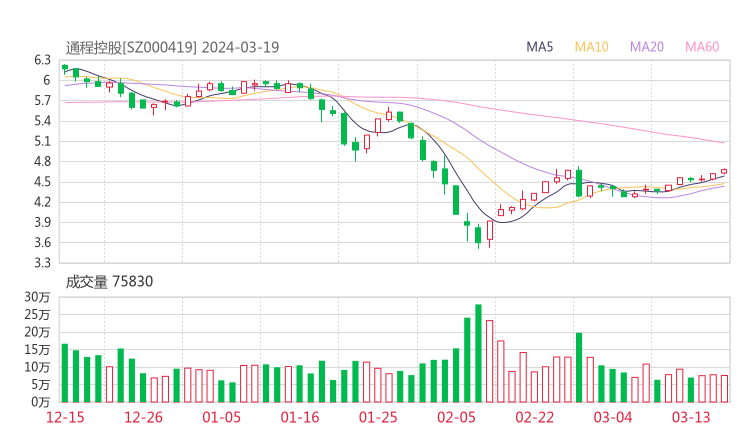Click the first green candlestick at 12-15
740x440 pixels.
65,68
